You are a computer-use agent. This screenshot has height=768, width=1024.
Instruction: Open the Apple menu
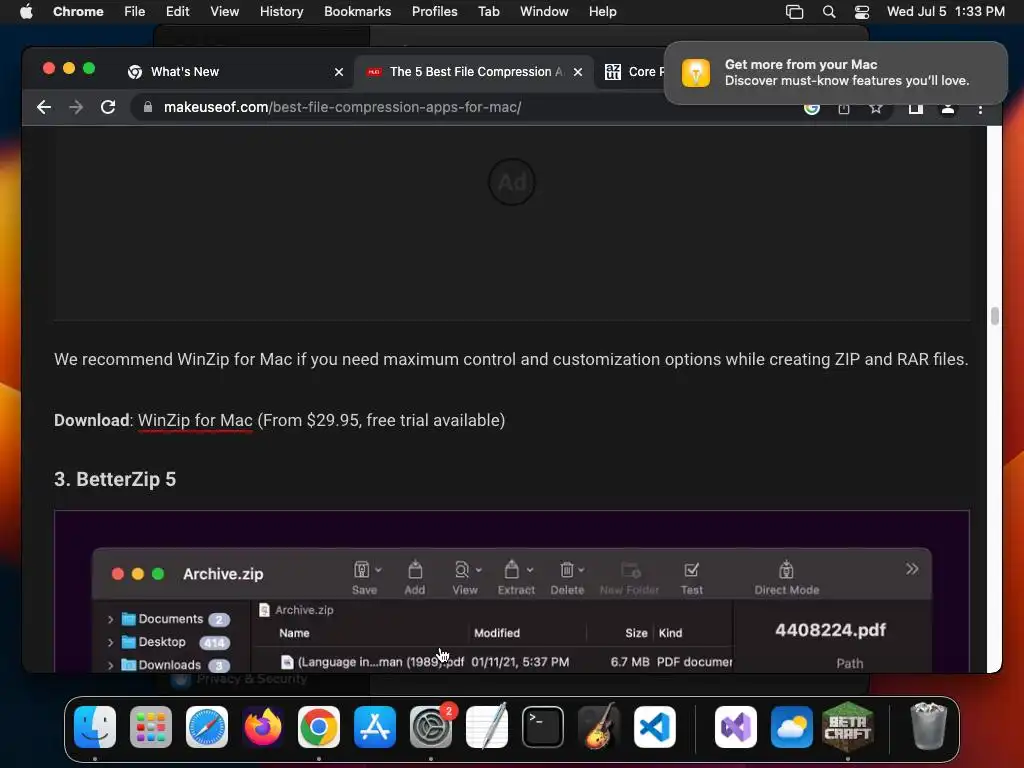pyautogui.click(x=26, y=12)
